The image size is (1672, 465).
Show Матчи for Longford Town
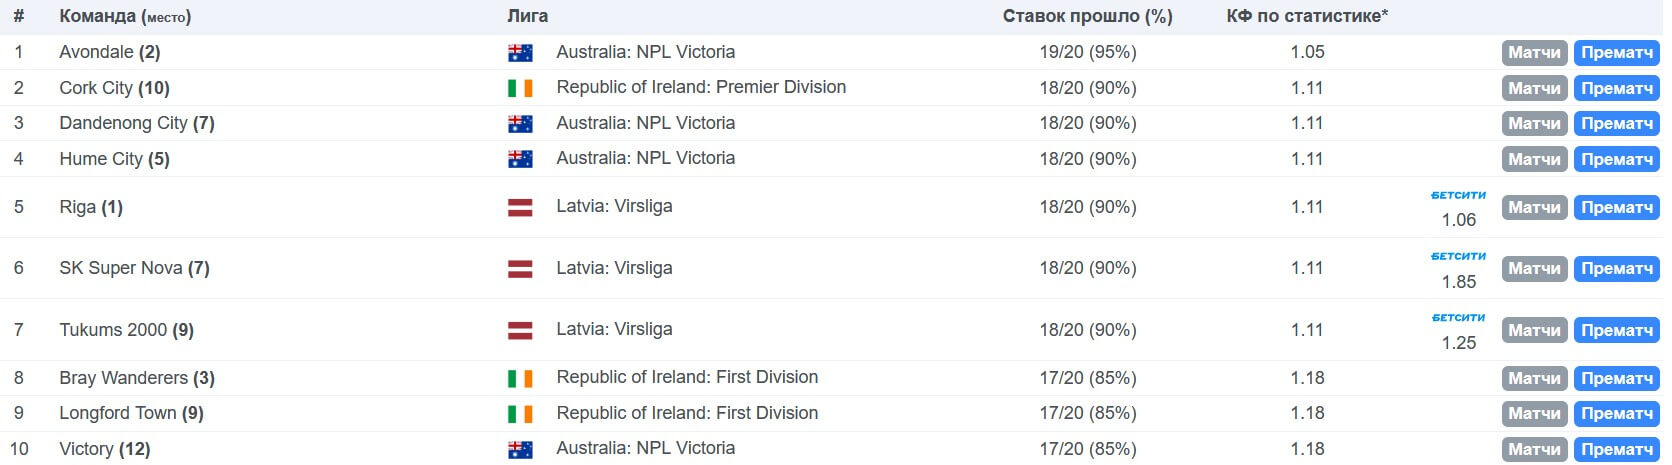1534,413
